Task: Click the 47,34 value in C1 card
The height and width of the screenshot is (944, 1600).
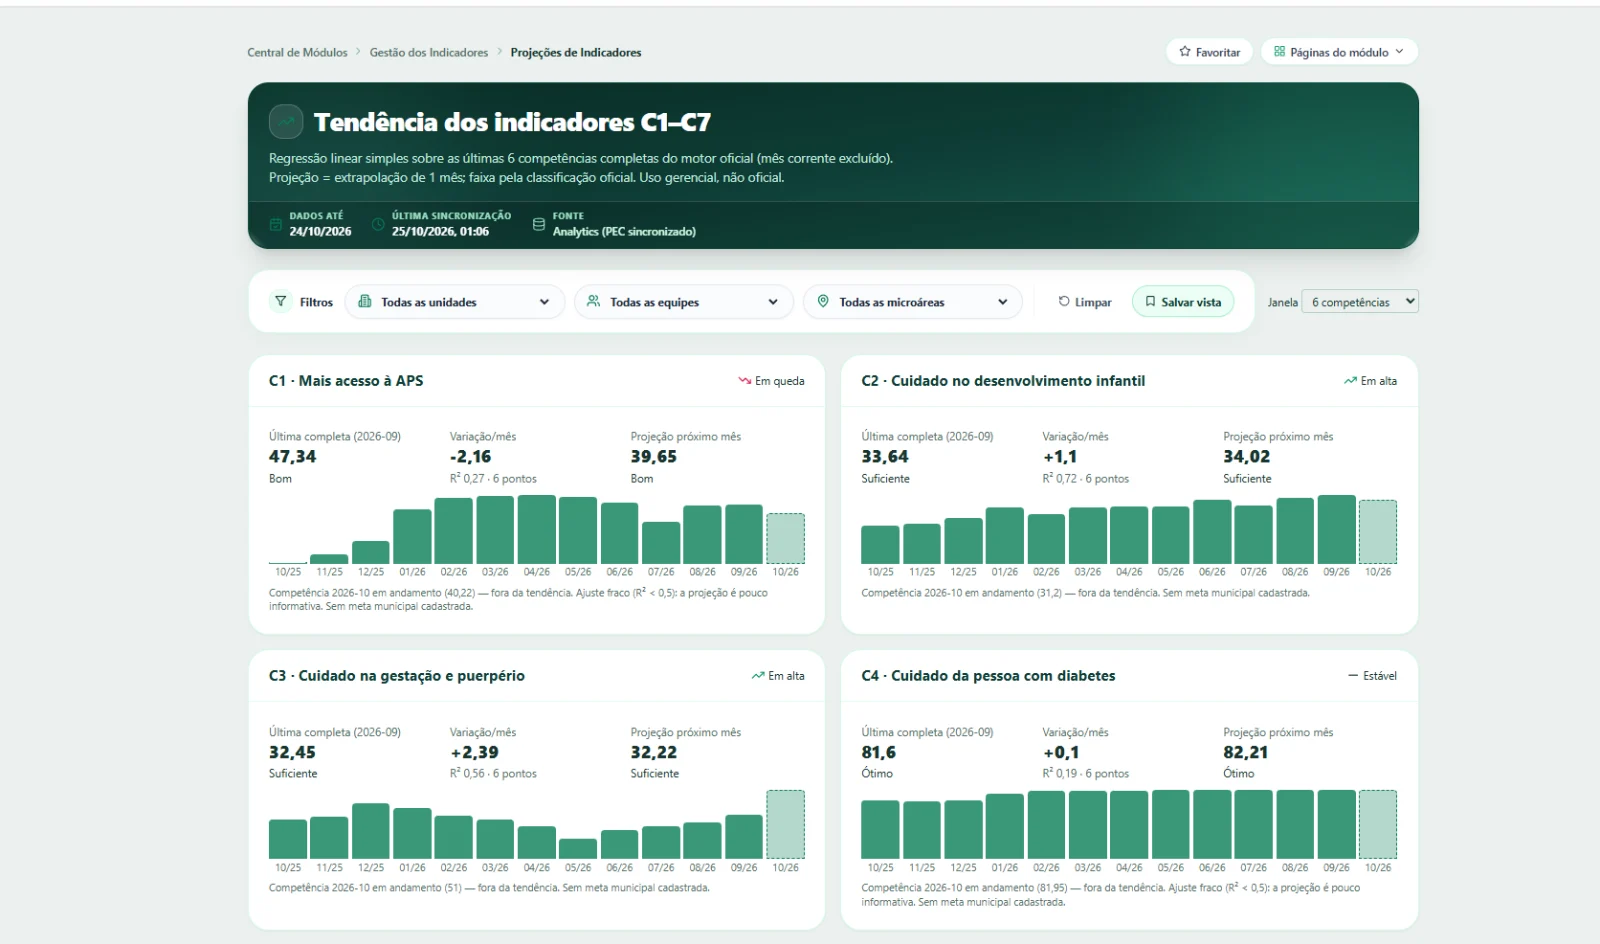Action: (x=293, y=457)
